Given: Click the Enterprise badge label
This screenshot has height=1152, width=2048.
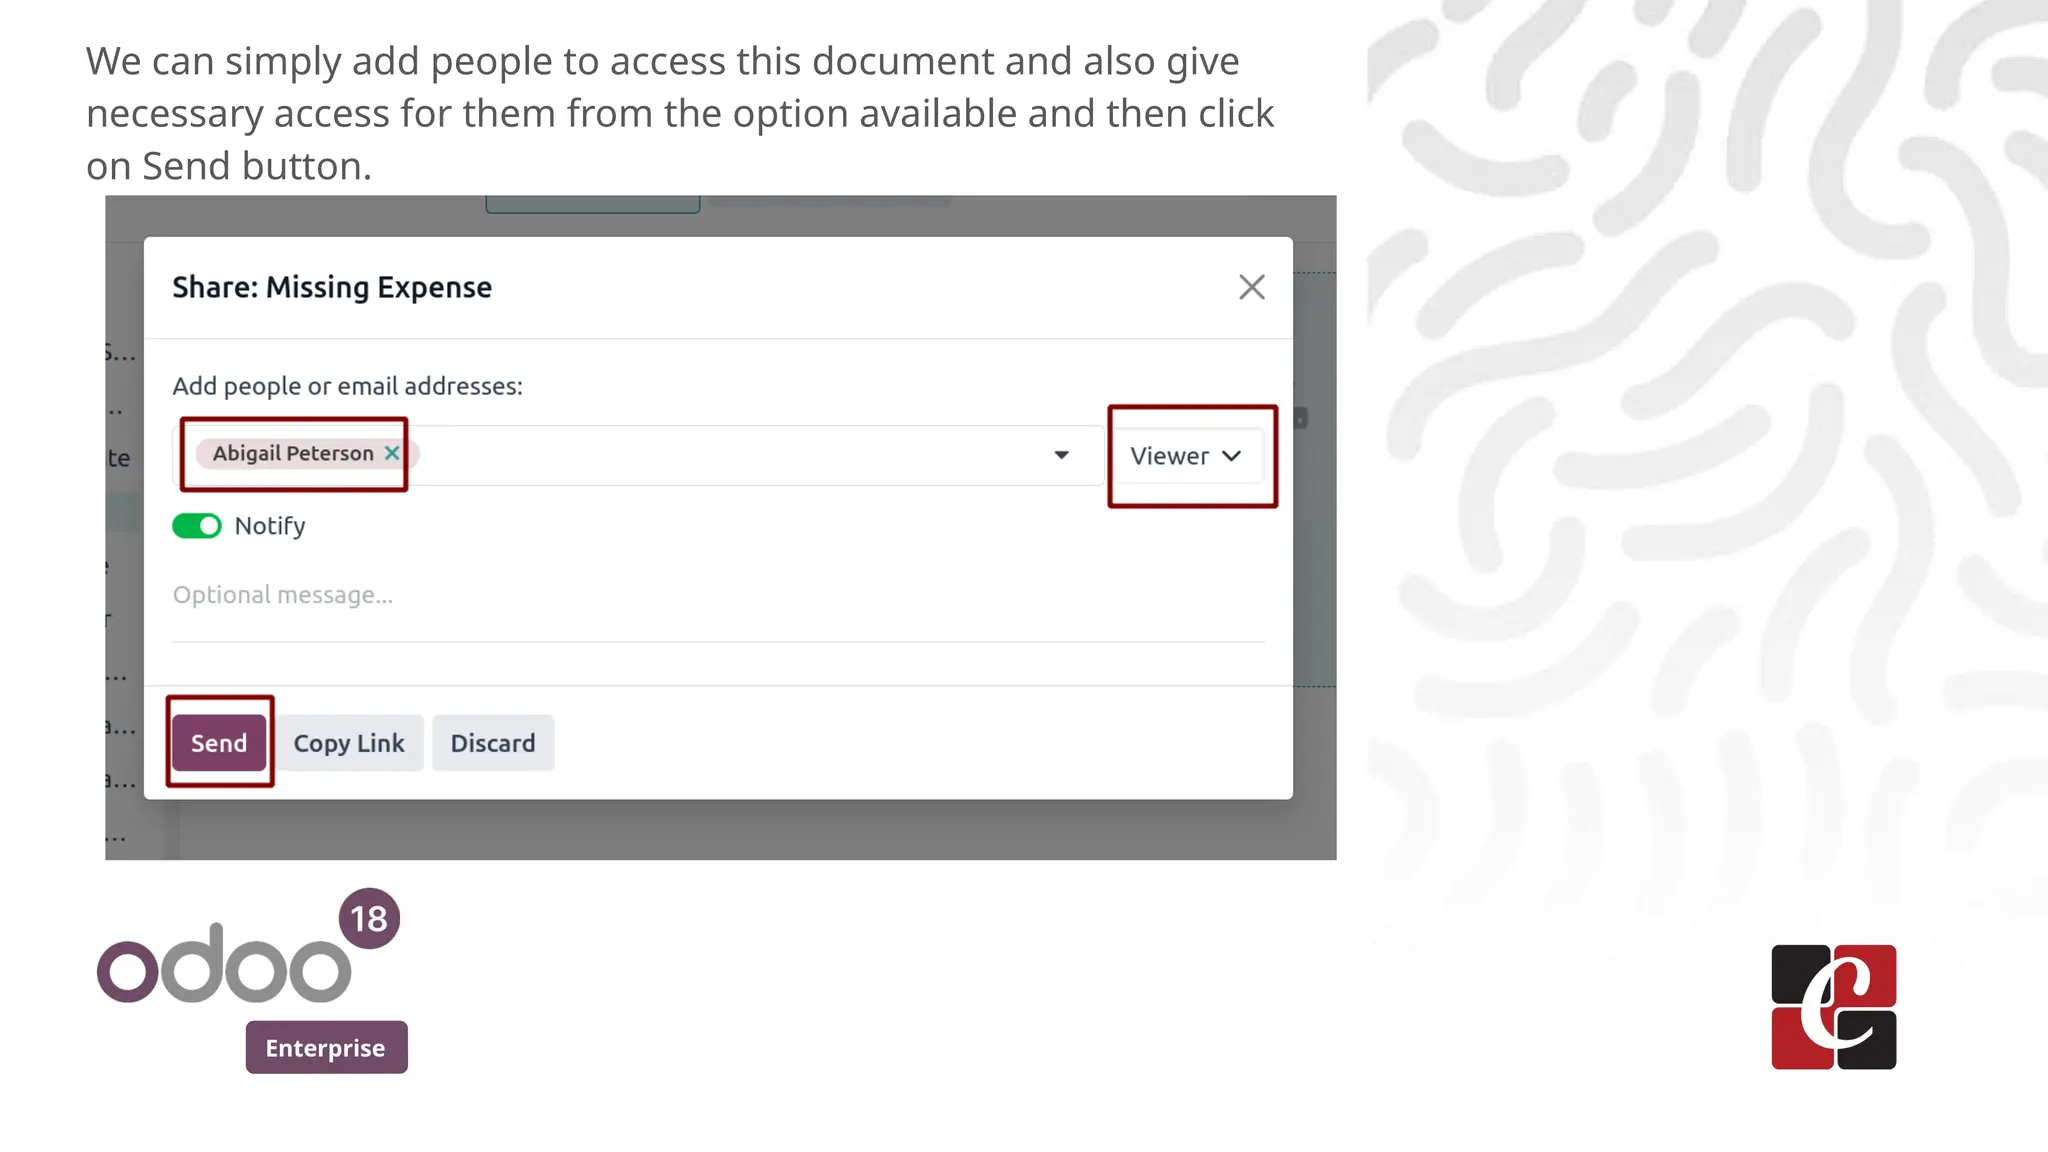Looking at the screenshot, I should pos(326,1048).
